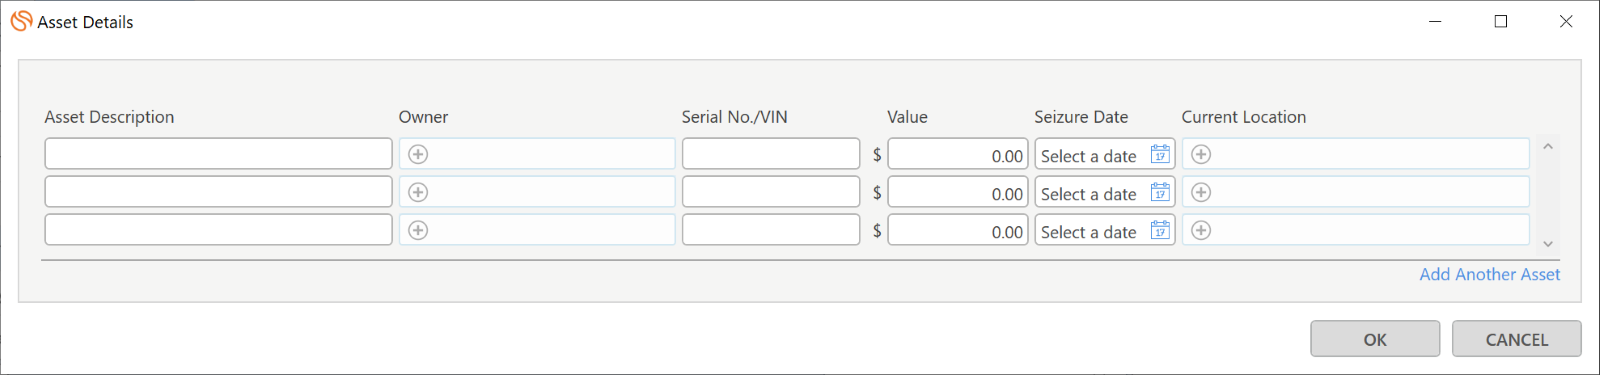Add current location for the first asset
This screenshot has width=1600, height=375.
pyautogui.click(x=1201, y=154)
